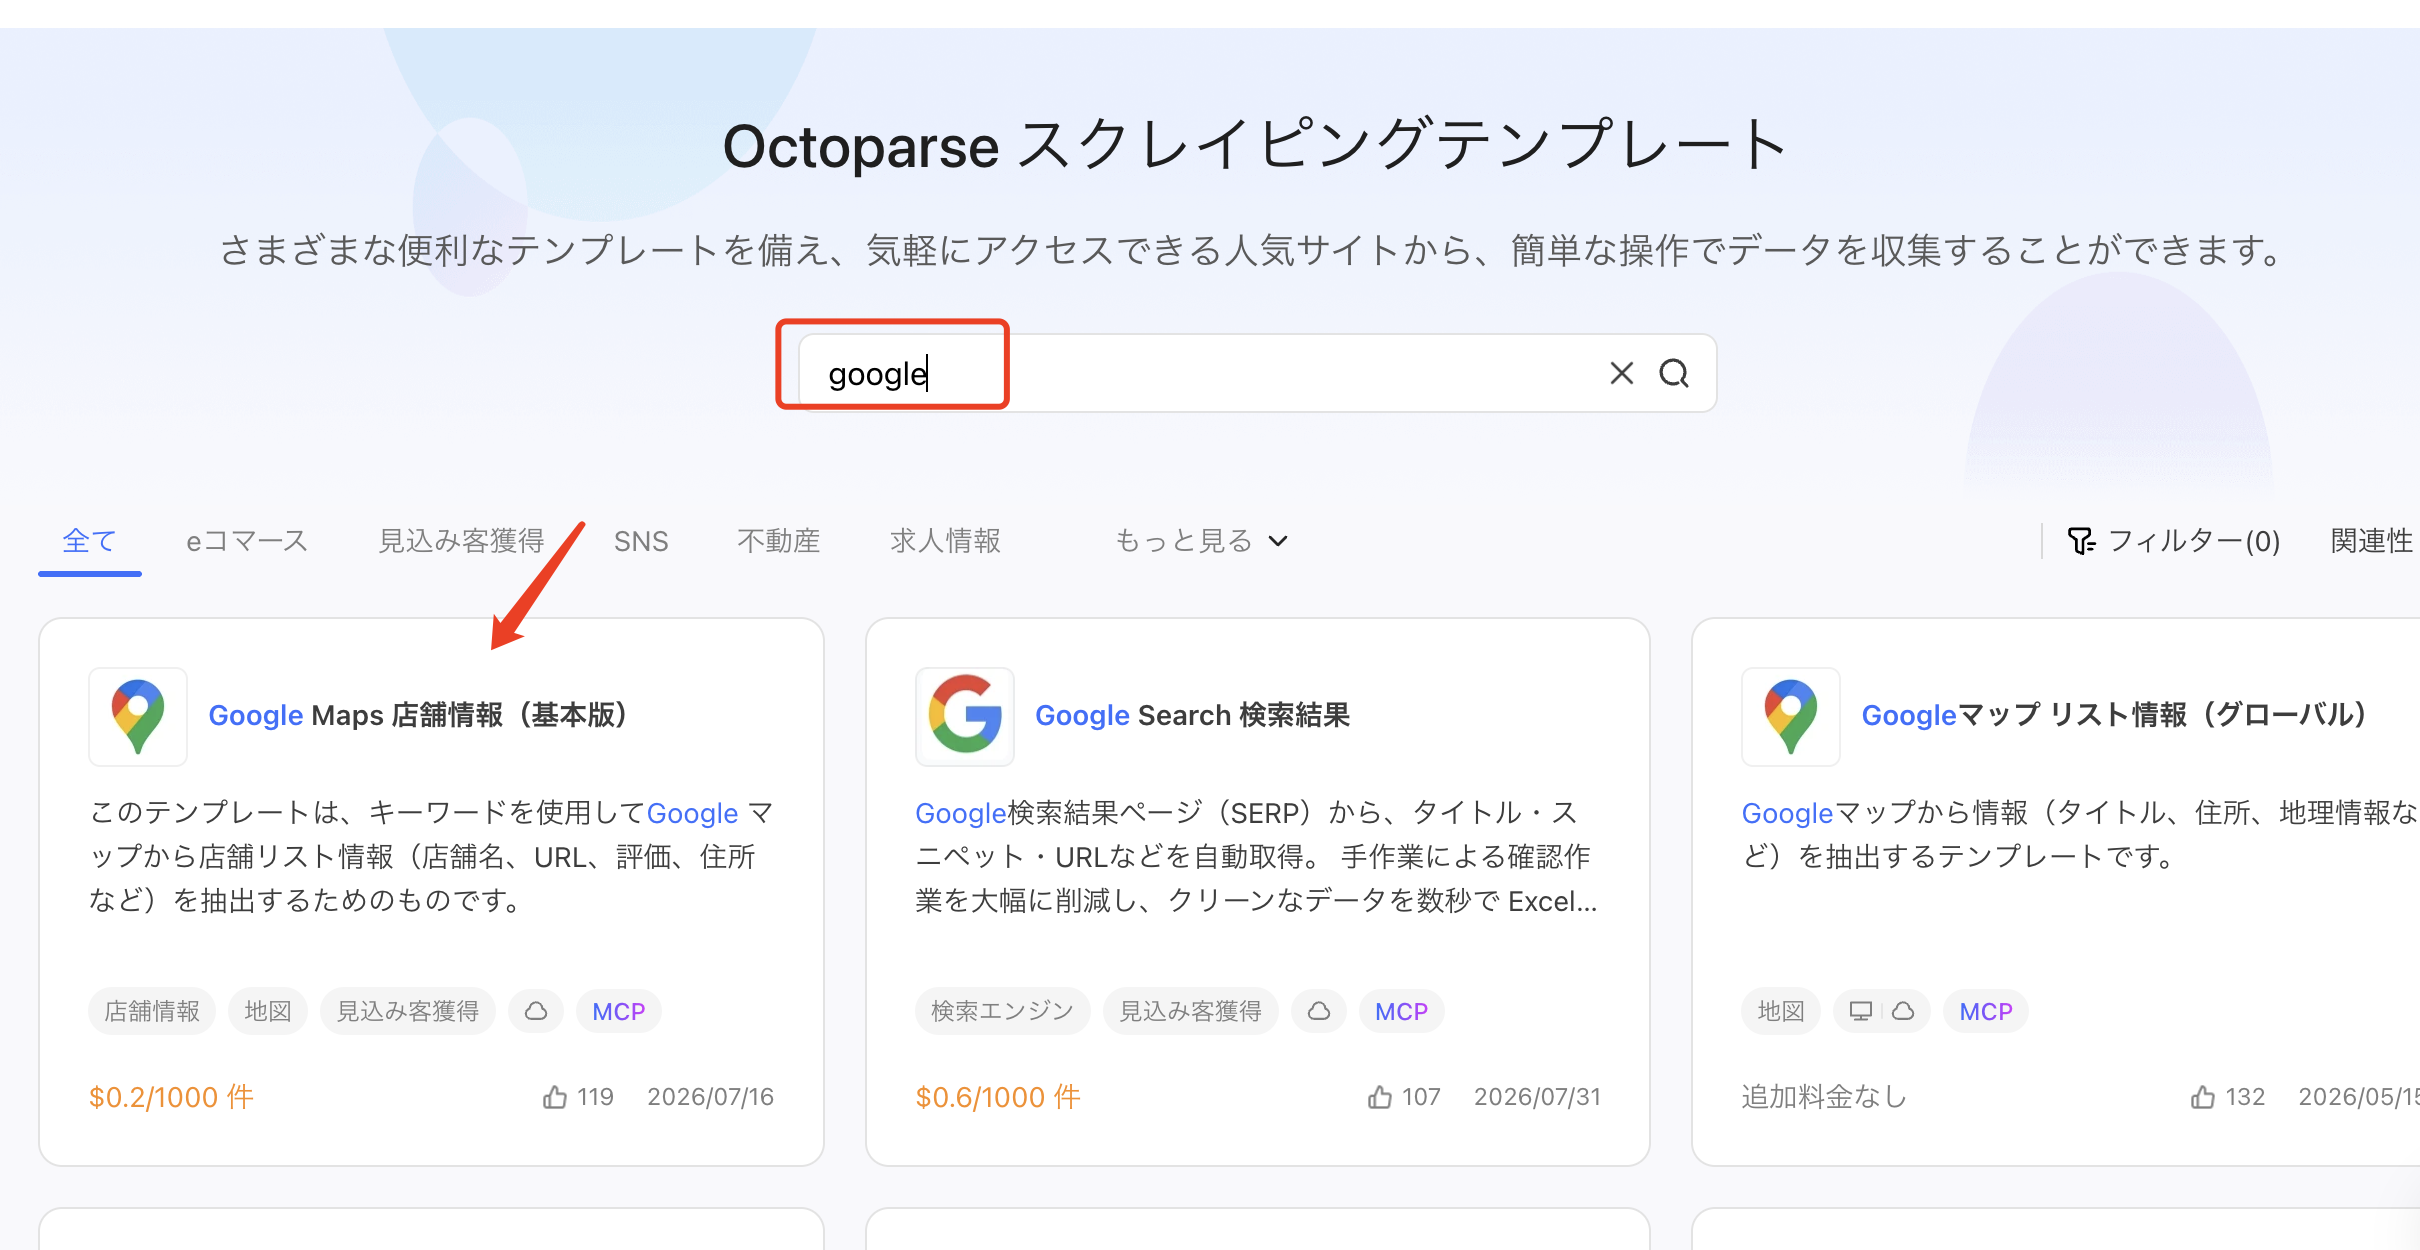Click the $0.2/1000 件 price text
The image size is (2420, 1250).
coord(171,1097)
